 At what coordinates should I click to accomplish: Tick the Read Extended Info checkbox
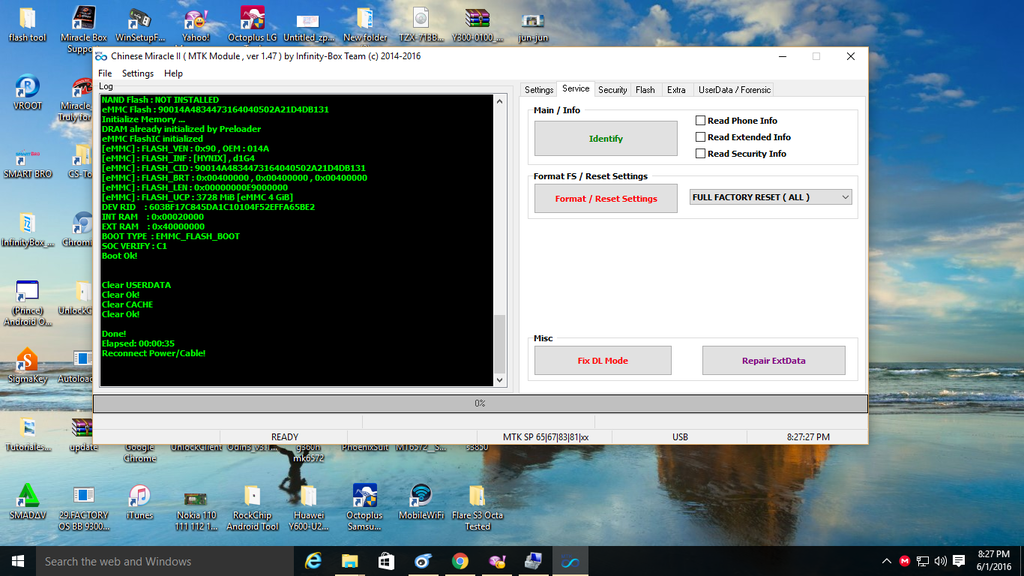pyautogui.click(x=701, y=137)
